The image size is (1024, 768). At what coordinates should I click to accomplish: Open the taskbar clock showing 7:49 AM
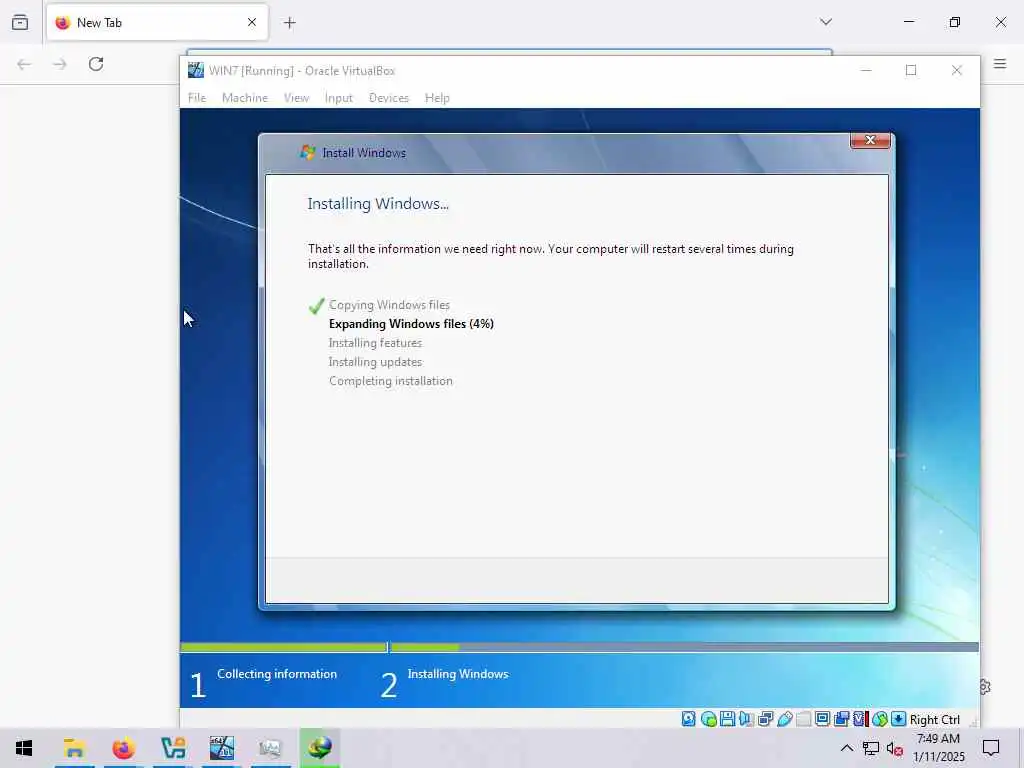click(938, 748)
